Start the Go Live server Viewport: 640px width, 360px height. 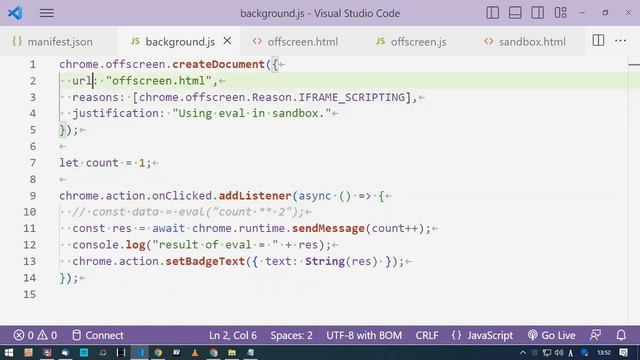point(551,336)
